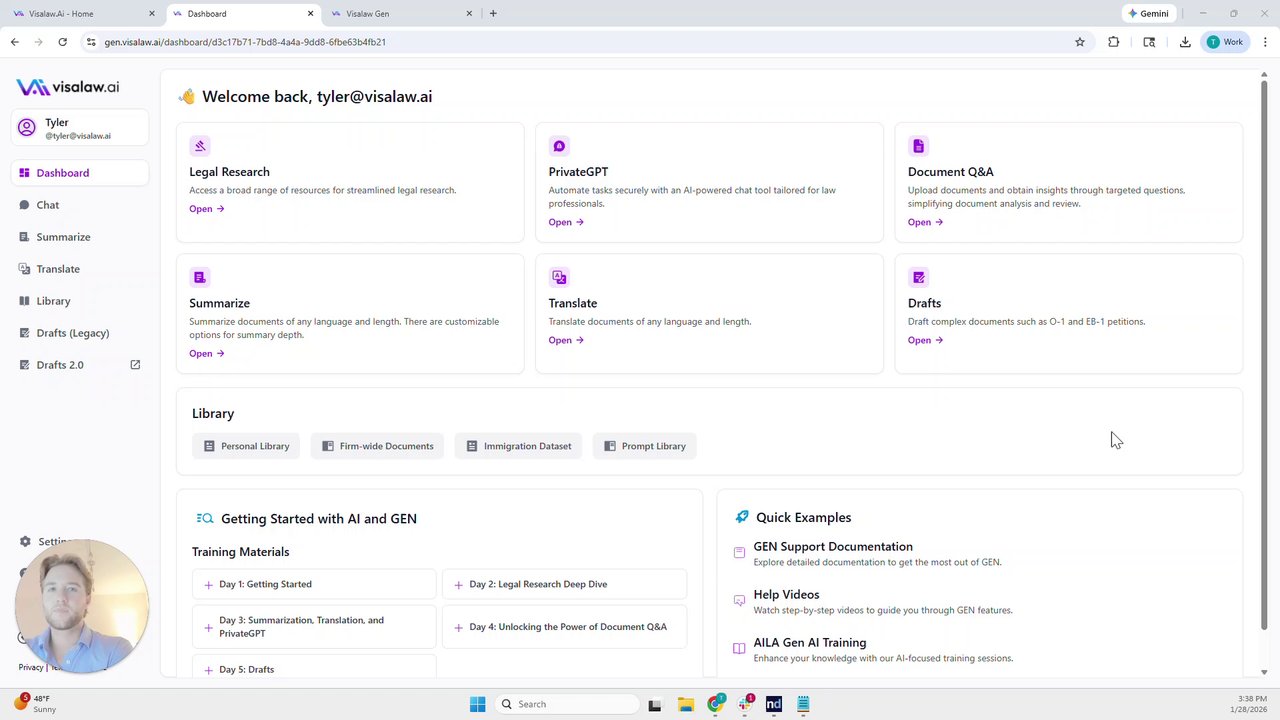
Task: Click the Gemini button in browser title bar
Action: tap(1148, 14)
